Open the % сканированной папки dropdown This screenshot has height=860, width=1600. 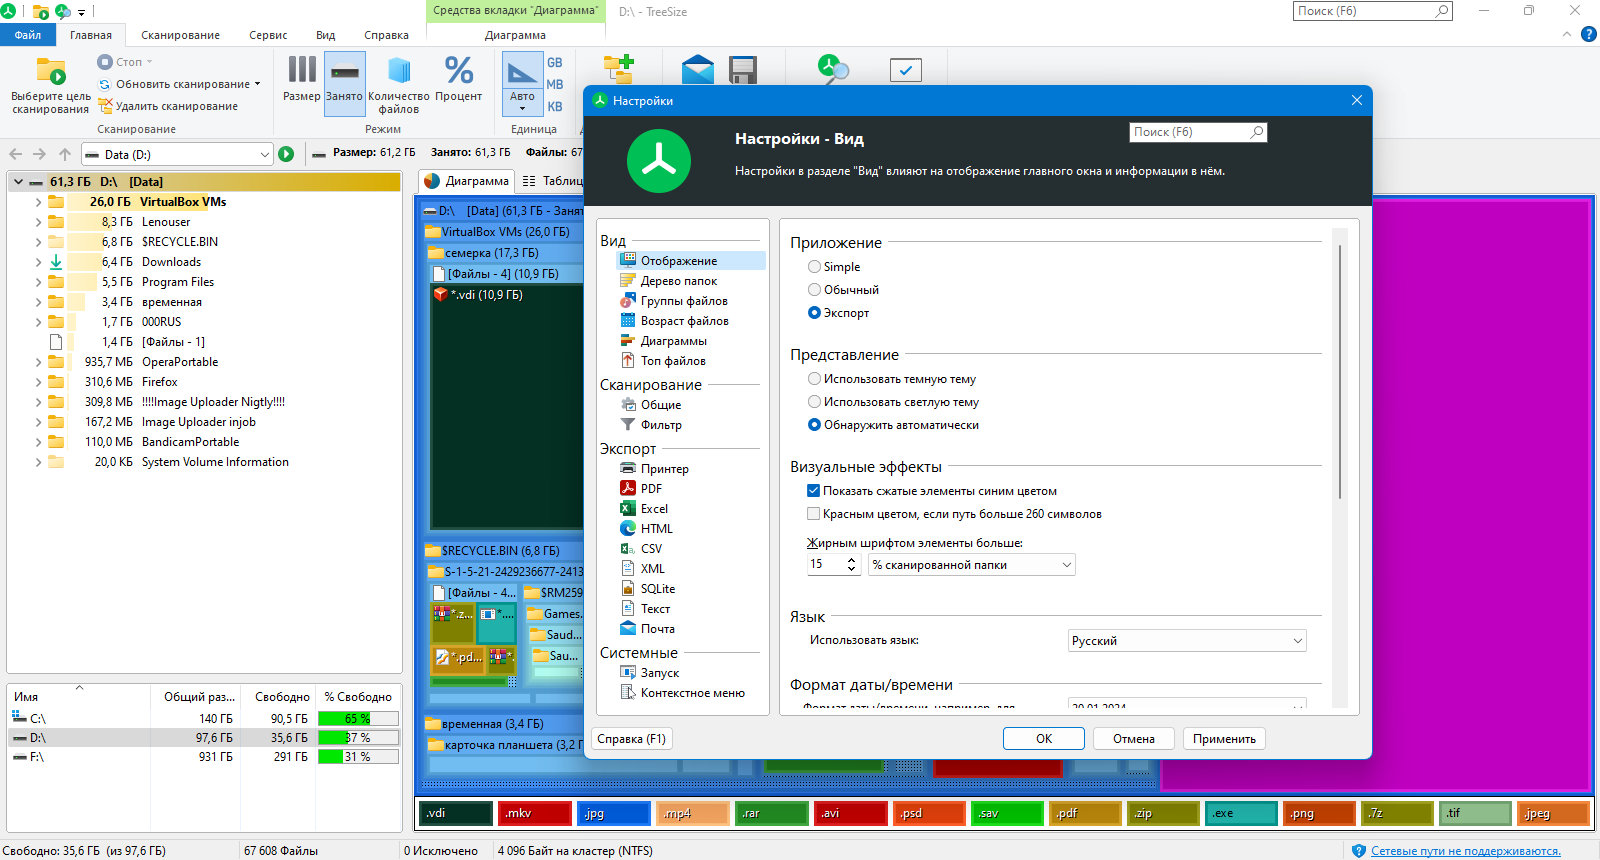click(x=972, y=565)
